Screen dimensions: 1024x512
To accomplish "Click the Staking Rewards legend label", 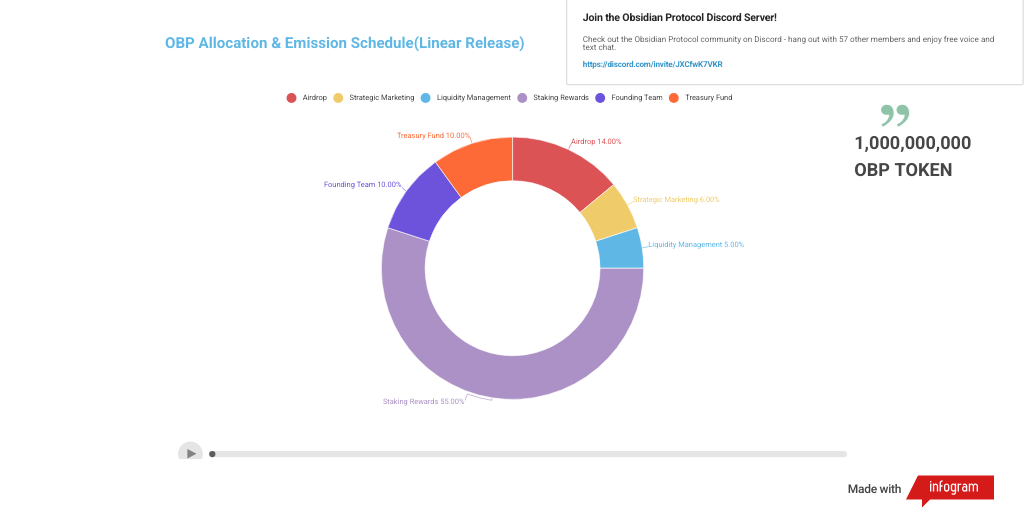I will (561, 98).
